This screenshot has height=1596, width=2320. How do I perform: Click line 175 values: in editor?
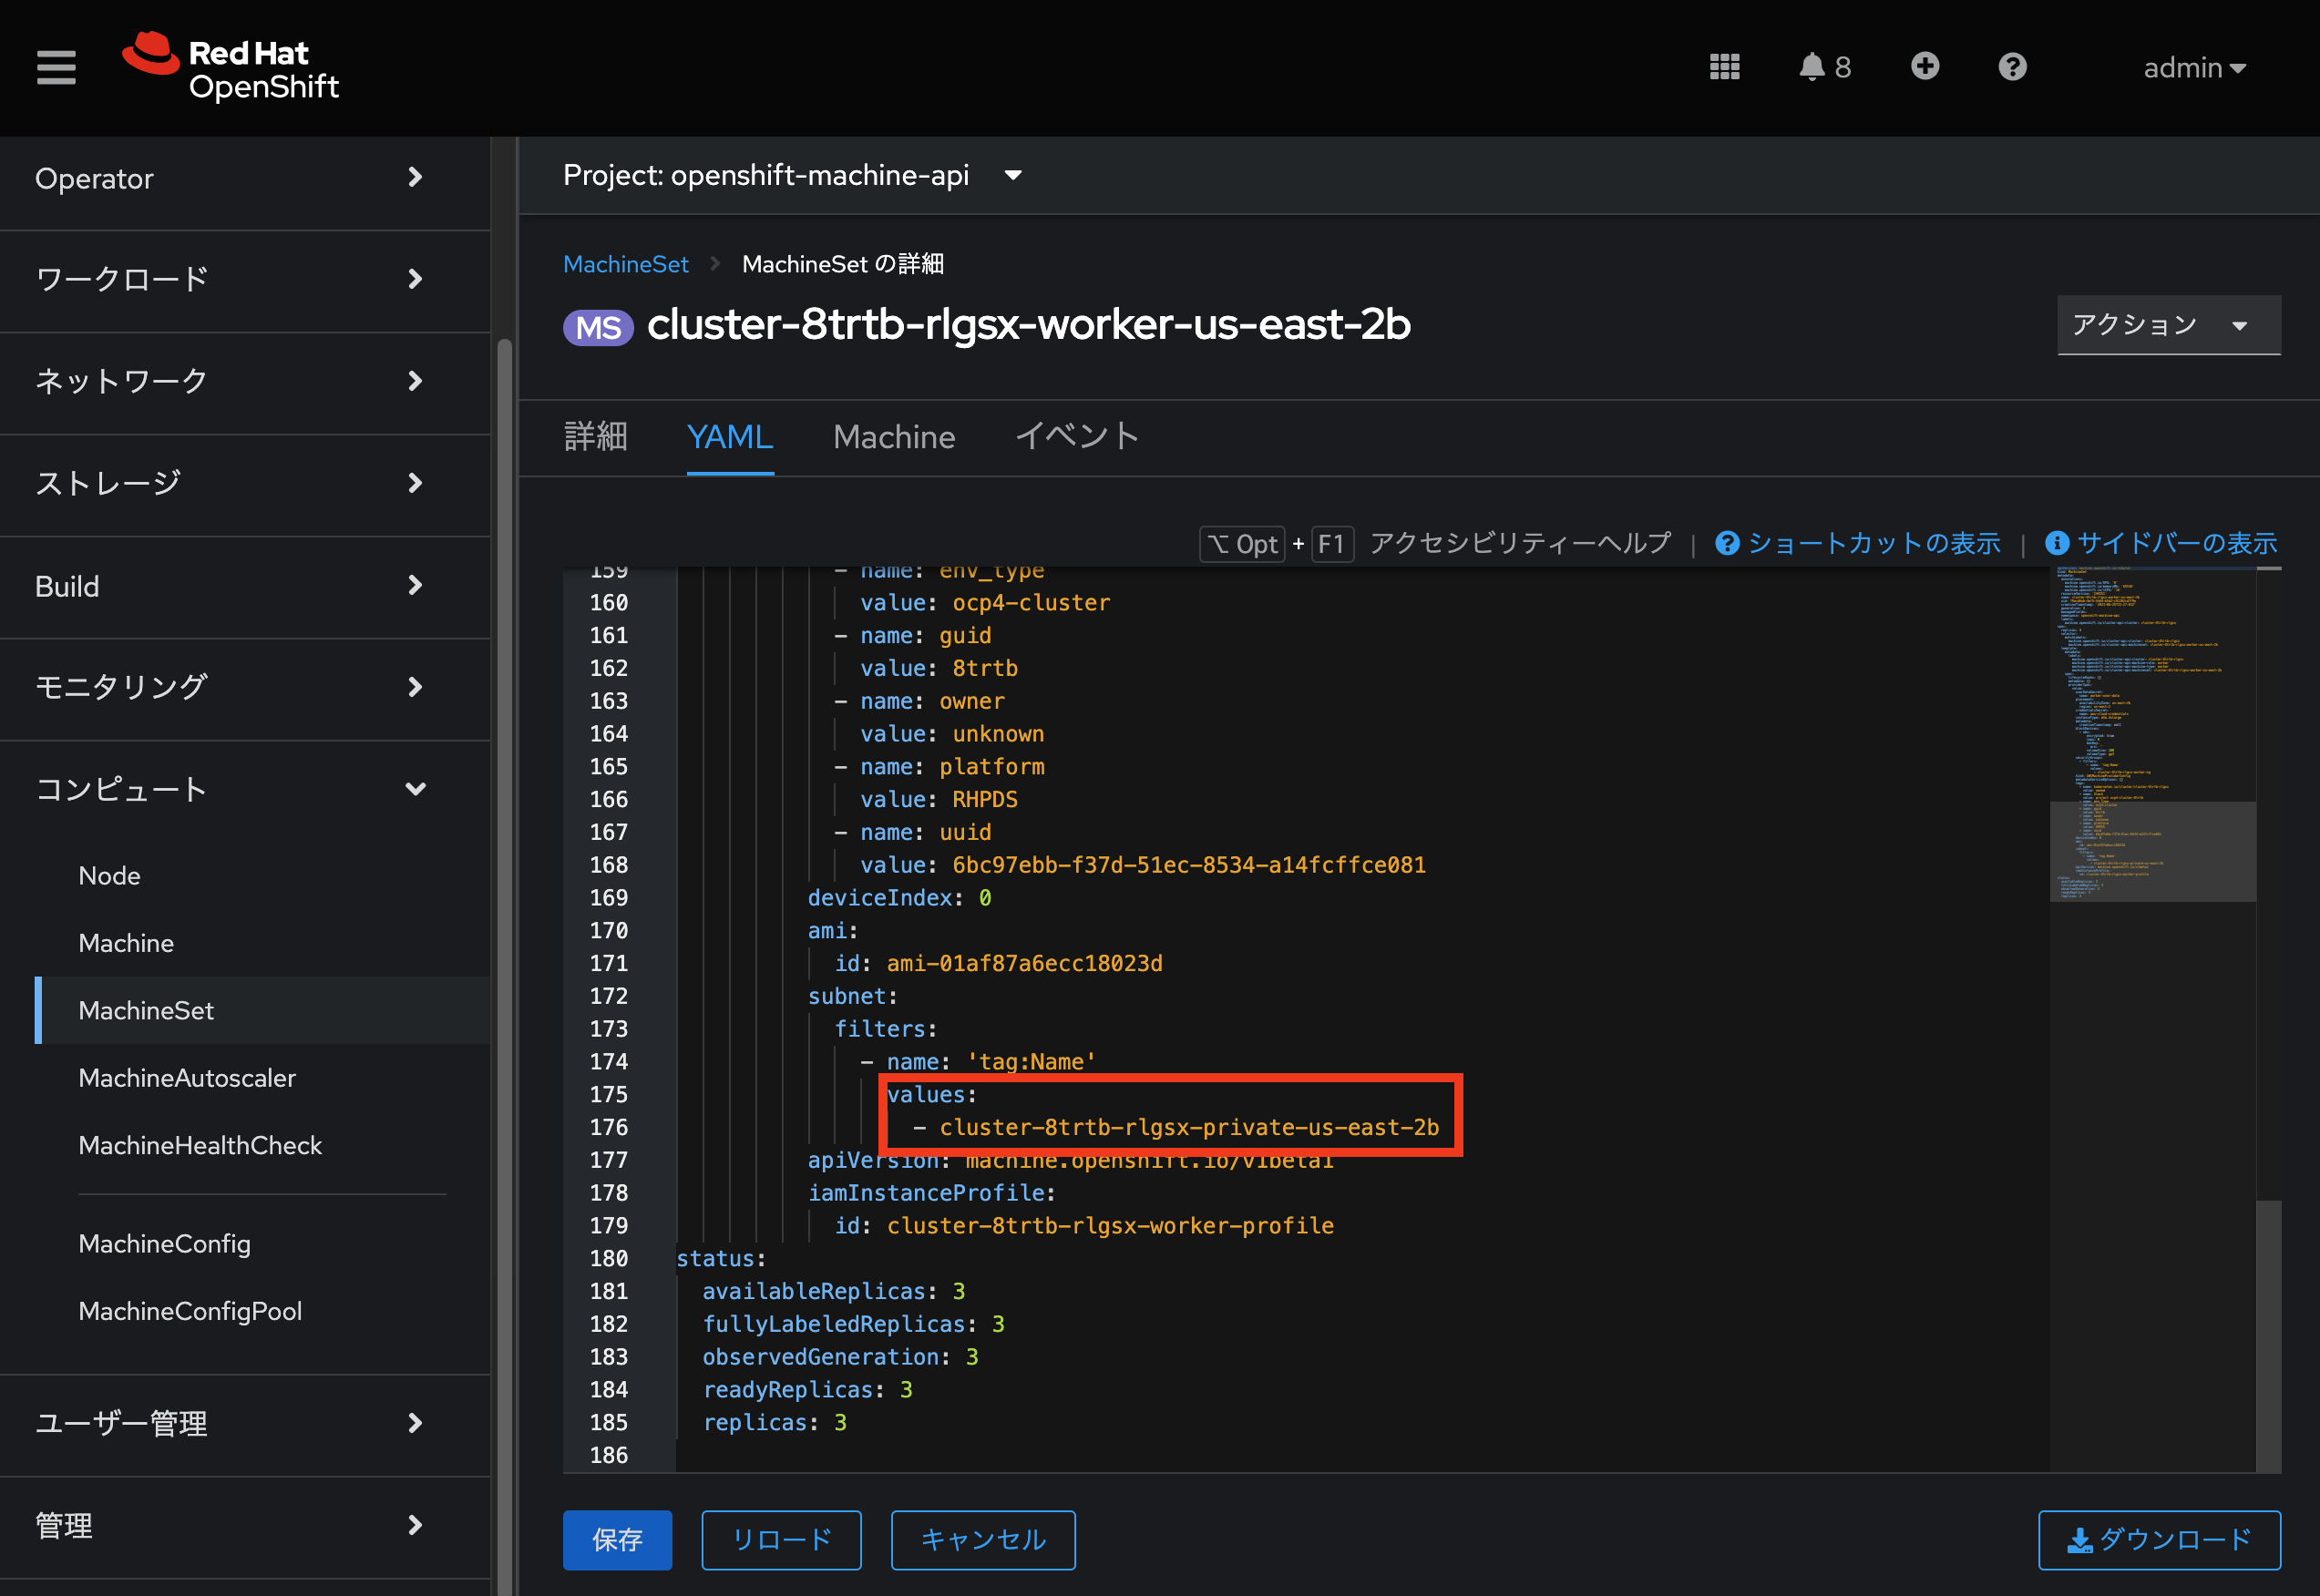coord(931,1095)
